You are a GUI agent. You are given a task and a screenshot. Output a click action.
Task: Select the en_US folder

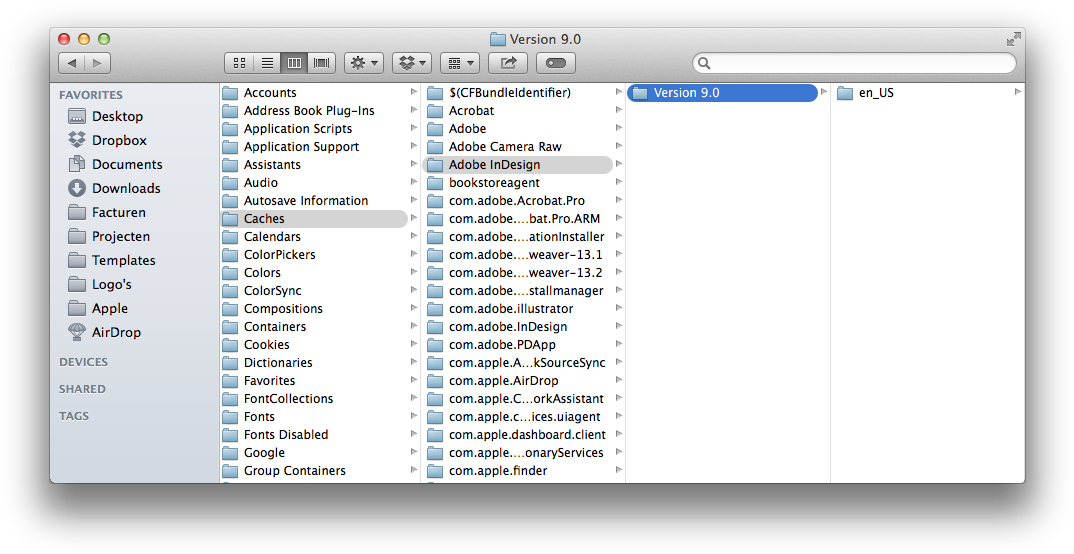tap(928, 92)
